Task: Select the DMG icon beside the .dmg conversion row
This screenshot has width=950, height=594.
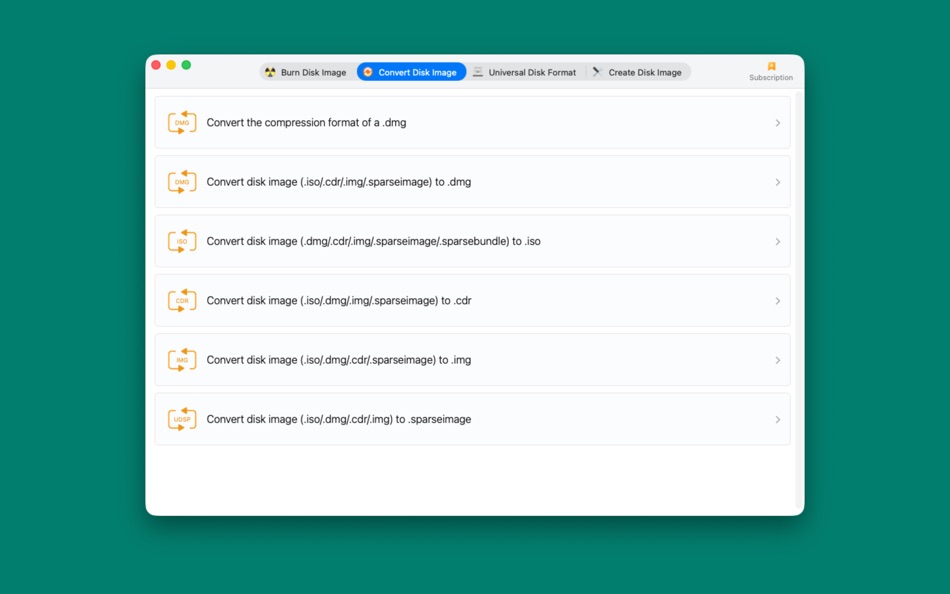Action: (x=181, y=181)
